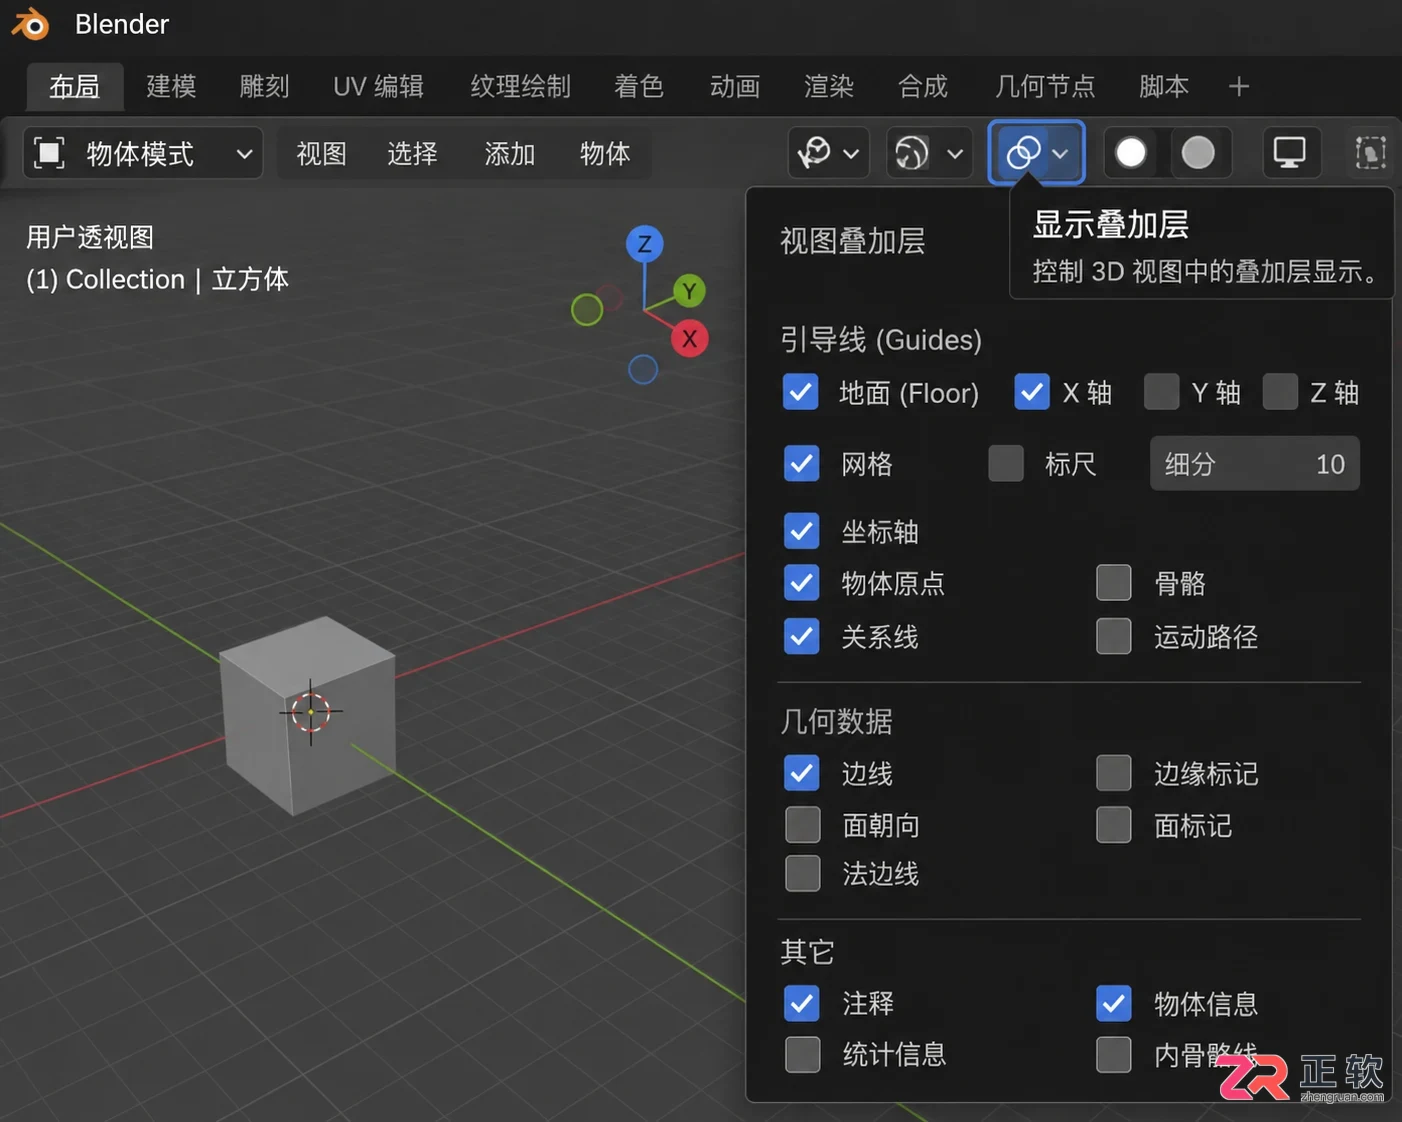Enable the Y 轴 guide checkbox

point(1161,392)
